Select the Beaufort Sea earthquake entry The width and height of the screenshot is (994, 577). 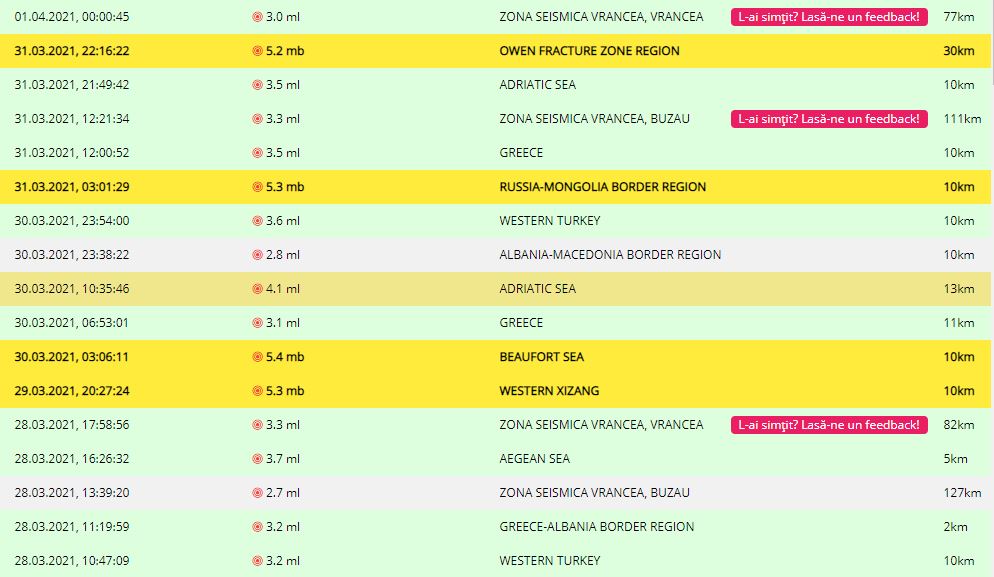click(541, 357)
